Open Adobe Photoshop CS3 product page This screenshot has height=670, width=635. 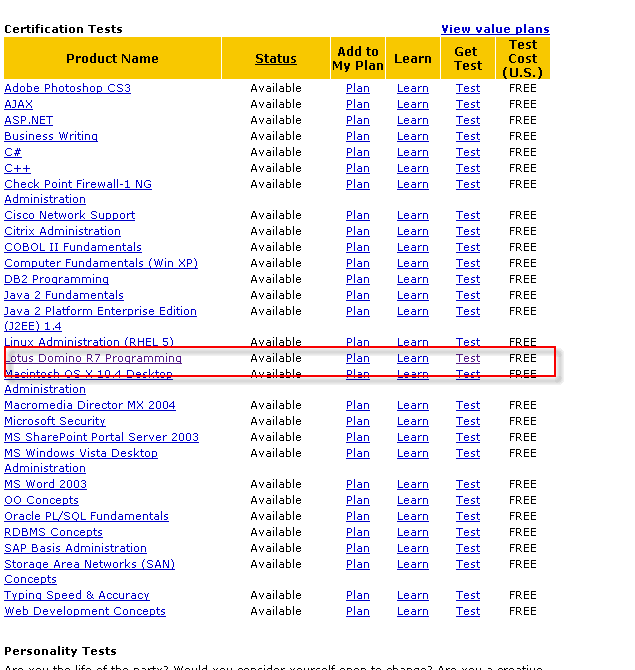(68, 88)
